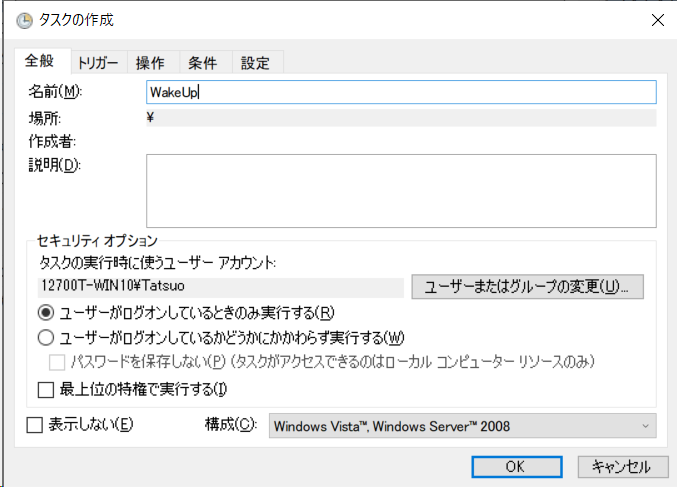Click the 場所 path field

tap(400, 118)
